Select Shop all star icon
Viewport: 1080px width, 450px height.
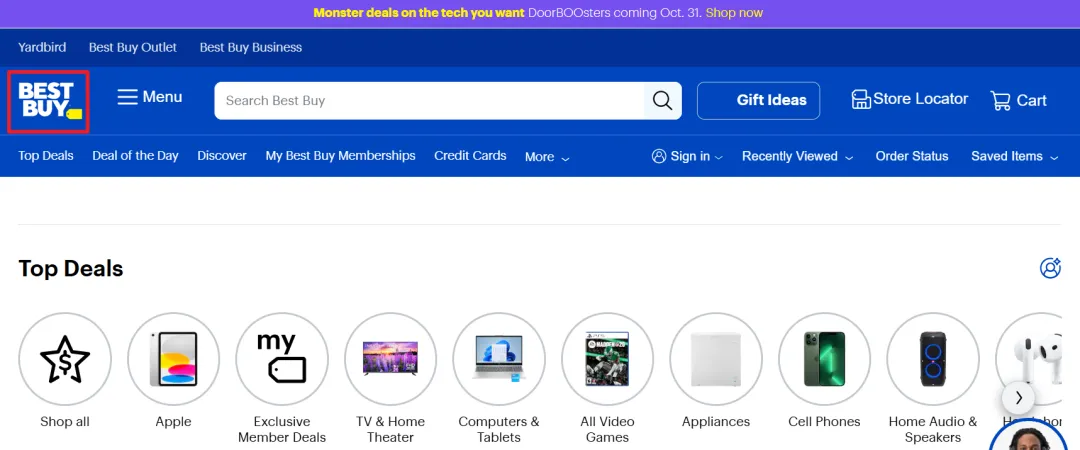pyautogui.click(x=65, y=359)
